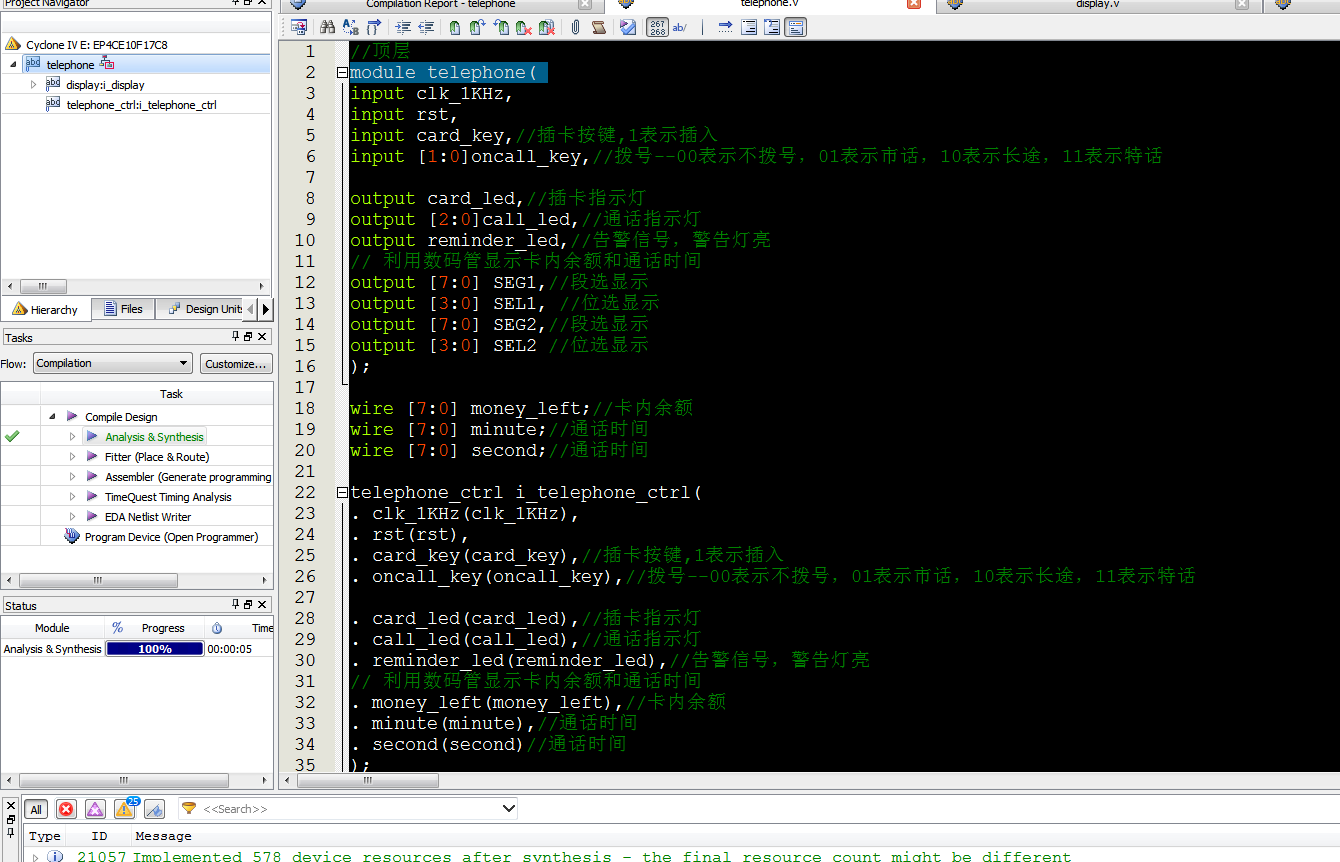
Task: Click the first editor toolbar icon at left
Action: (298, 27)
